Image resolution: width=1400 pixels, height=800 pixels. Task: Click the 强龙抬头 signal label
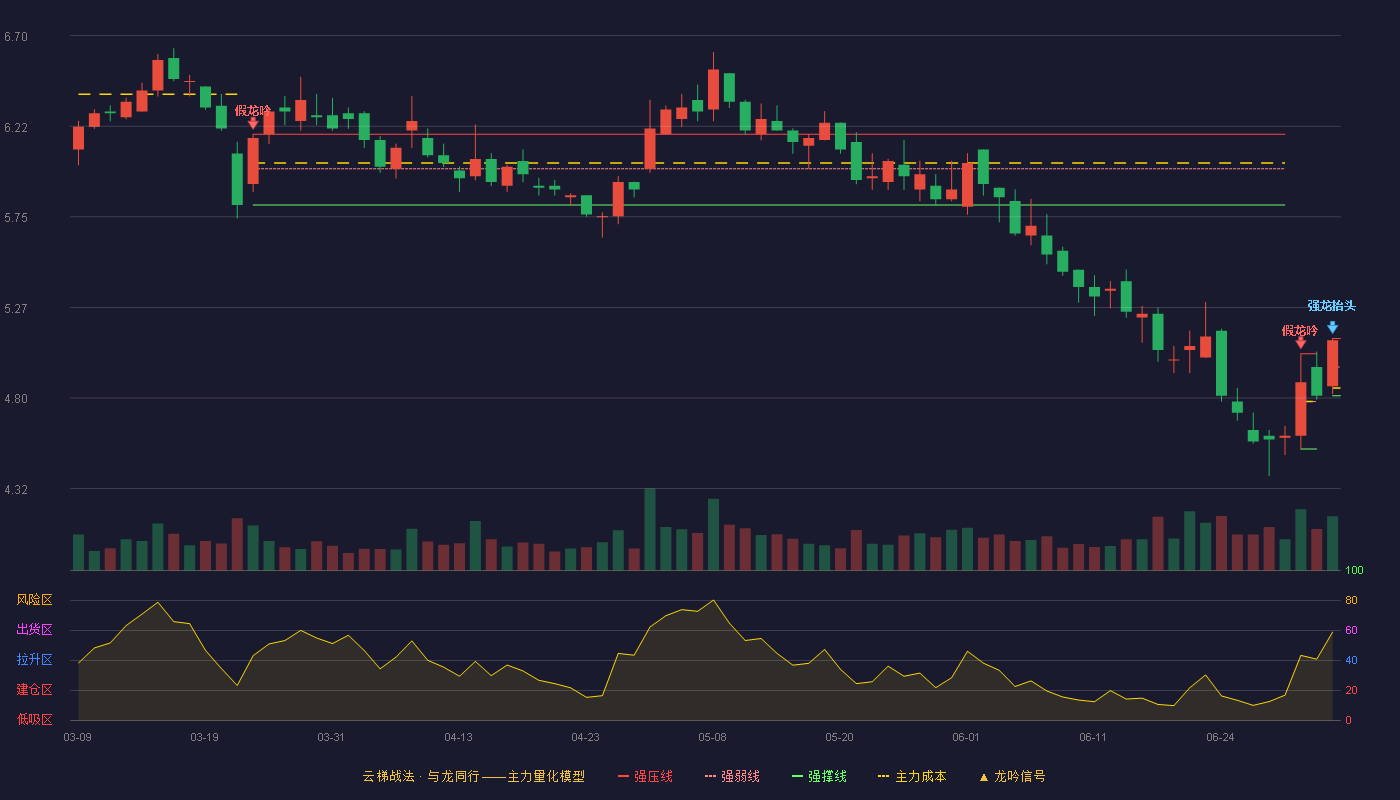click(1332, 306)
